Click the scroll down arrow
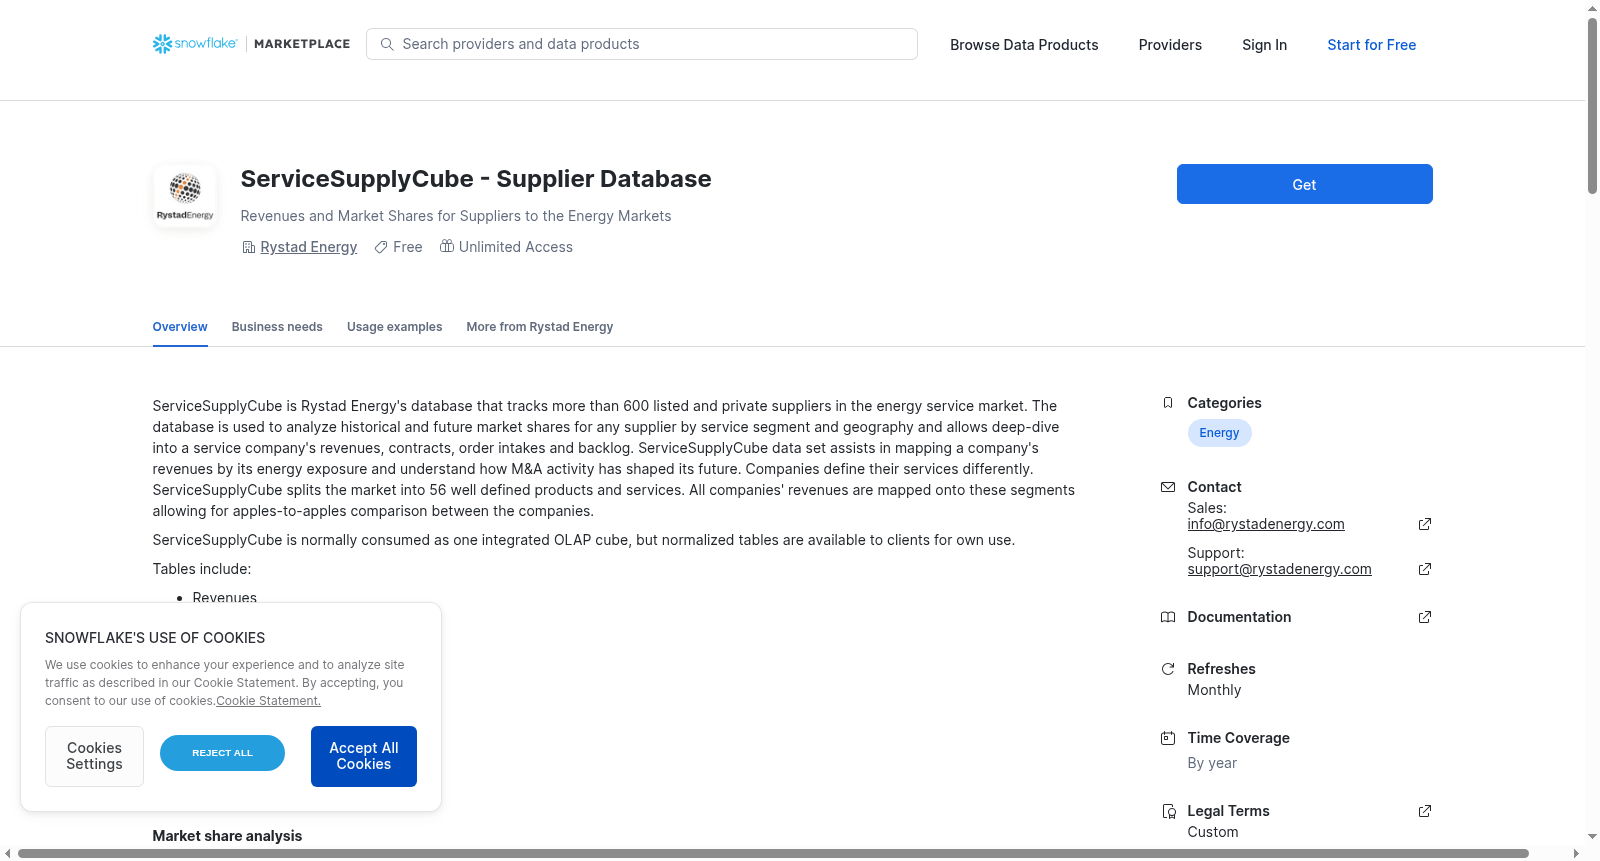This screenshot has height=861, width=1600. [x=1592, y=837]
